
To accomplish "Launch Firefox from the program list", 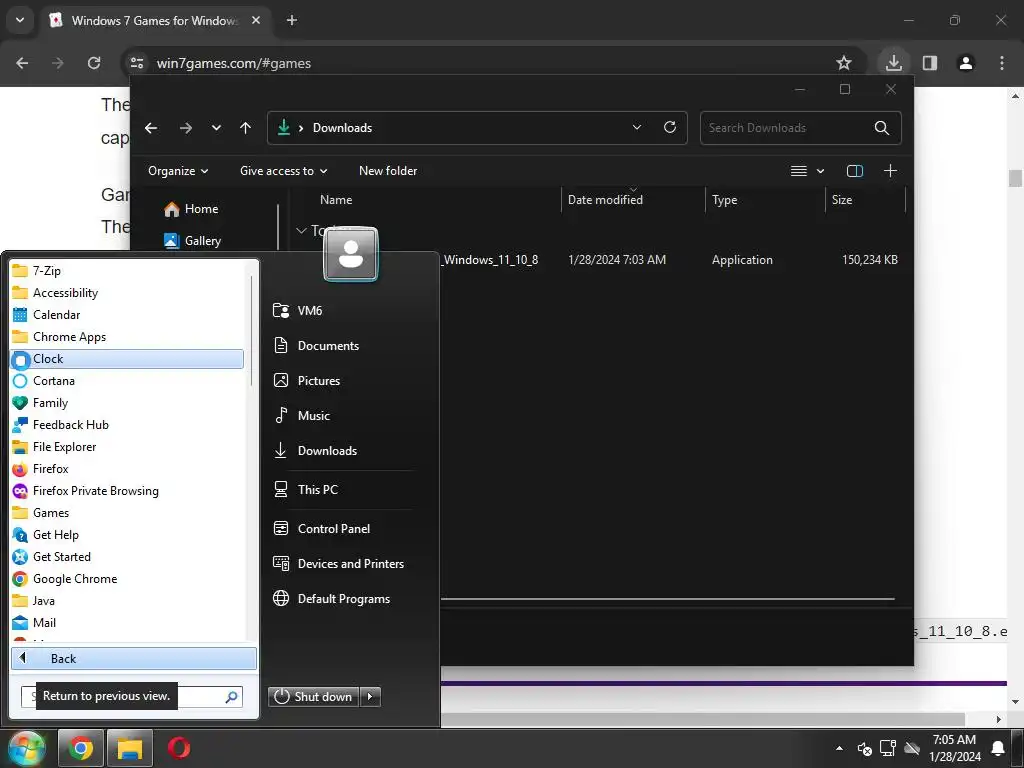I will point(127,469).
